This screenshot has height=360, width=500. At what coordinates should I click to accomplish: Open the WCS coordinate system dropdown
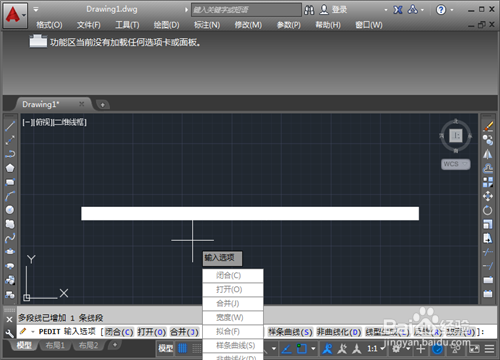[456, 164]
